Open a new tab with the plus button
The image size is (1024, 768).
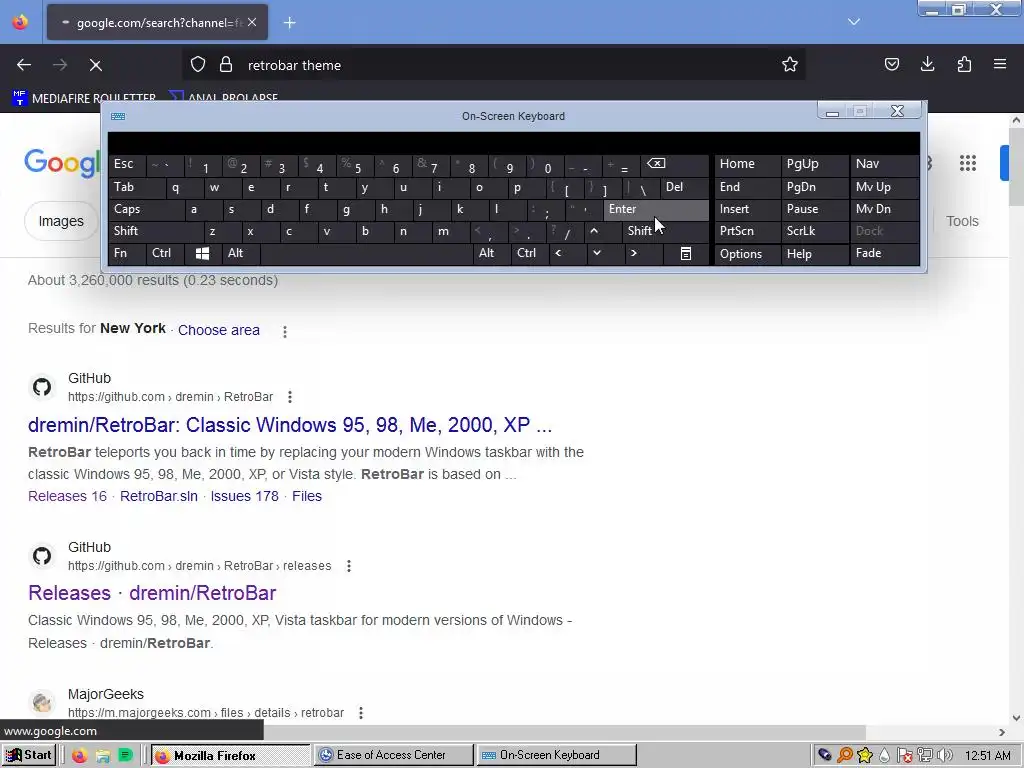pos(289,23)
